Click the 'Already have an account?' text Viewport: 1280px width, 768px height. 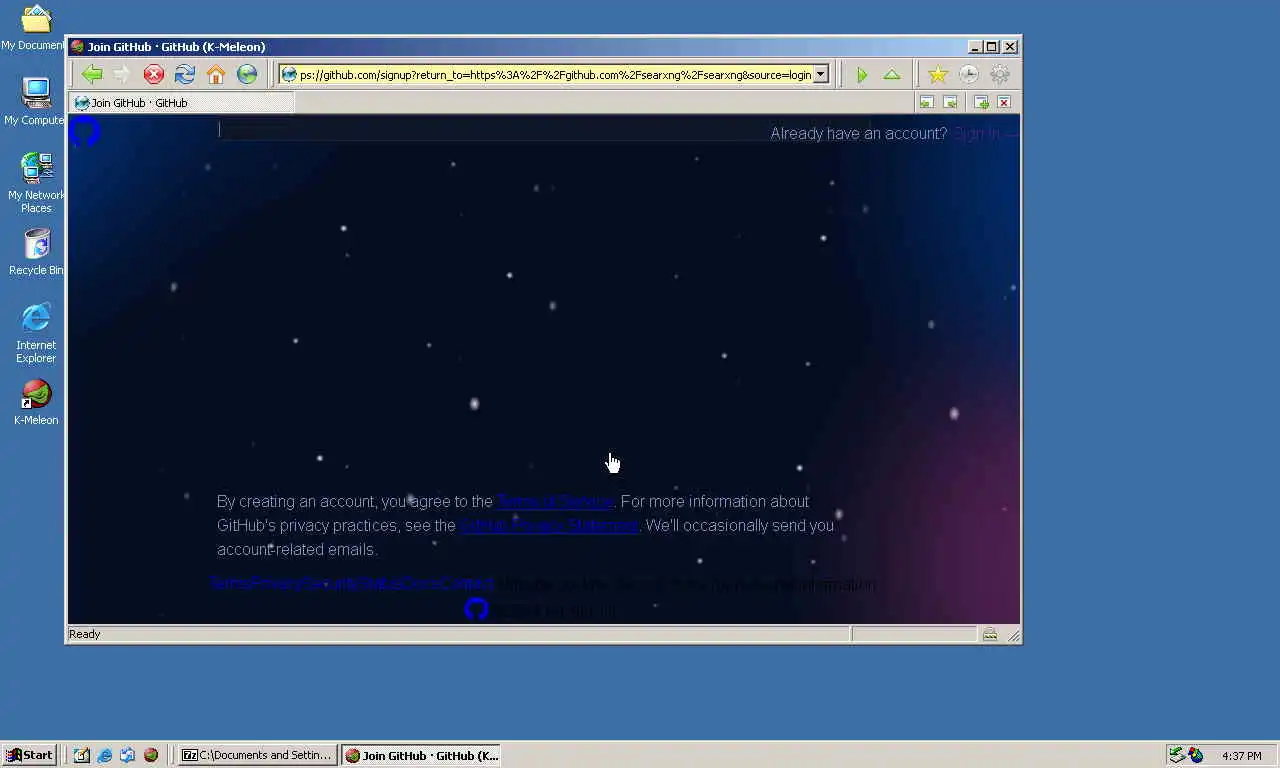click(858, 133)
